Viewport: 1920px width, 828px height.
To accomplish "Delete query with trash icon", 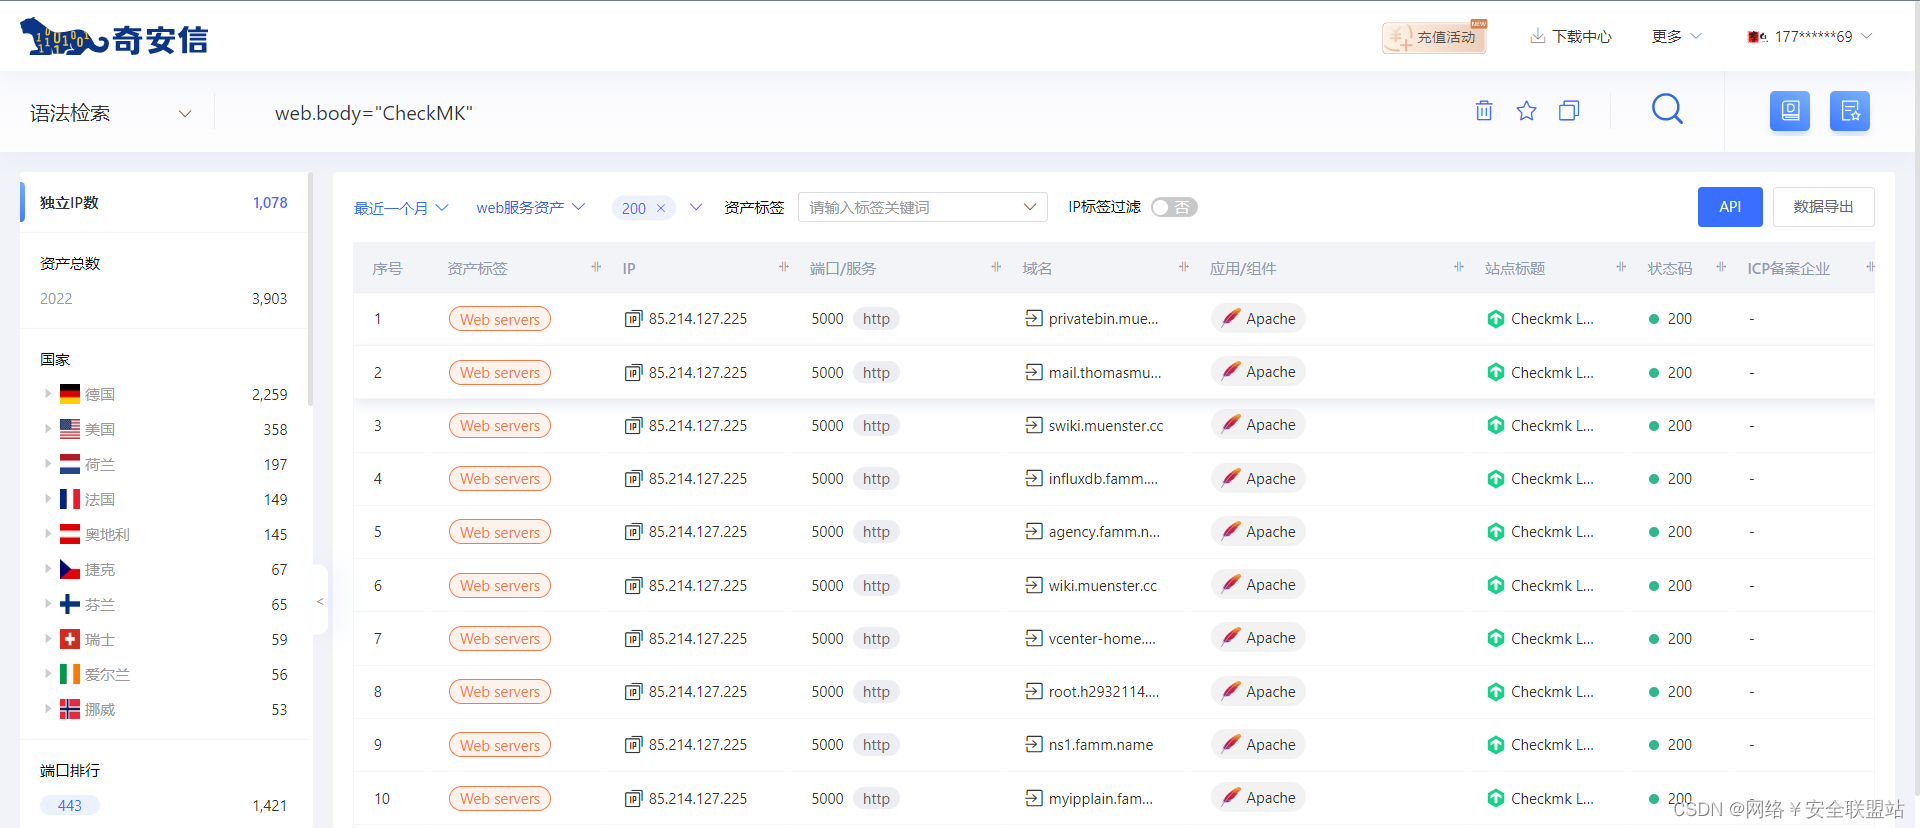I will (x=1484, y=110).
